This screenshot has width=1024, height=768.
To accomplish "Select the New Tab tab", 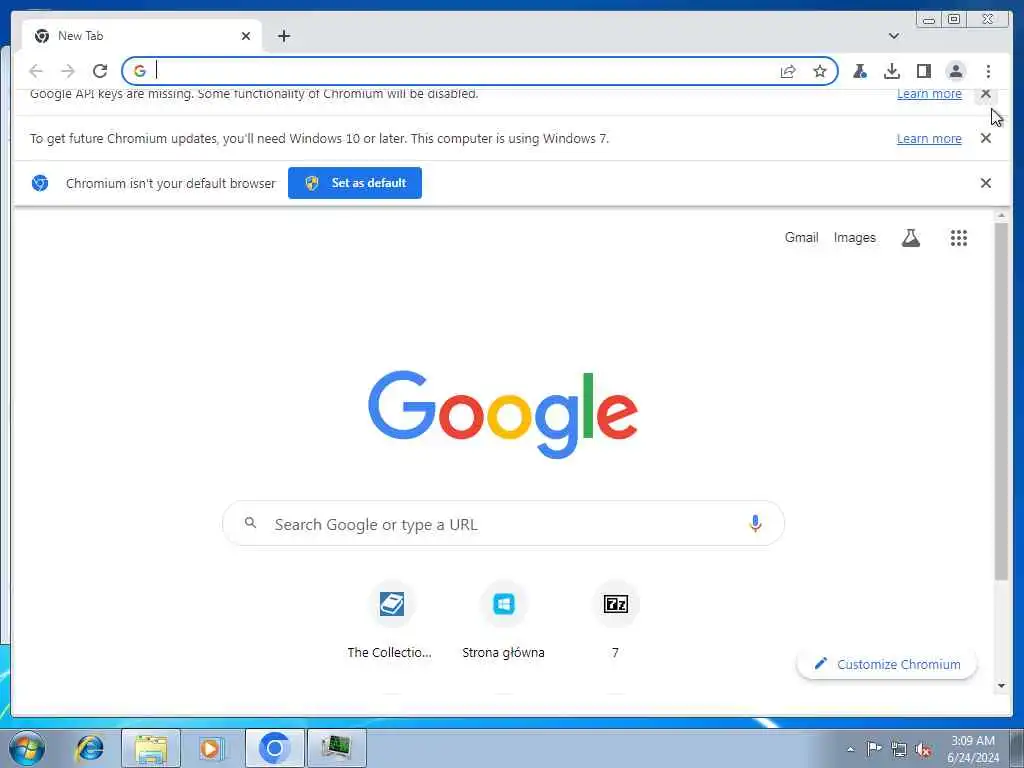I will tap(141, 36).
